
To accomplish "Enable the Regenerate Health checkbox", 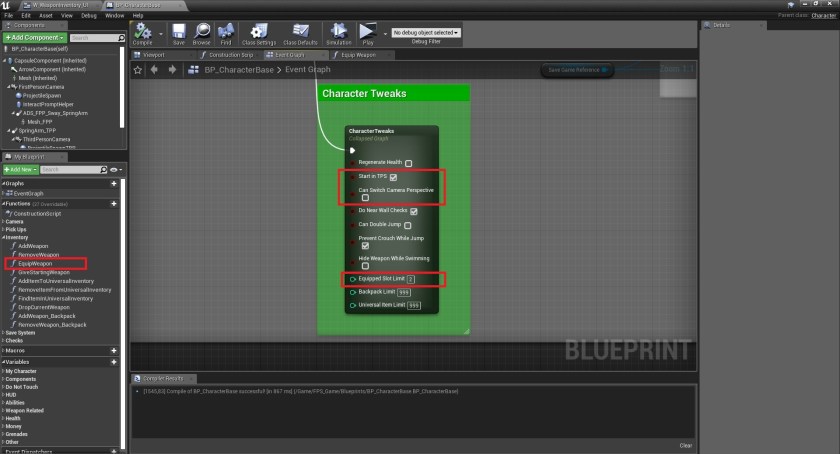I will pos(409,162).
